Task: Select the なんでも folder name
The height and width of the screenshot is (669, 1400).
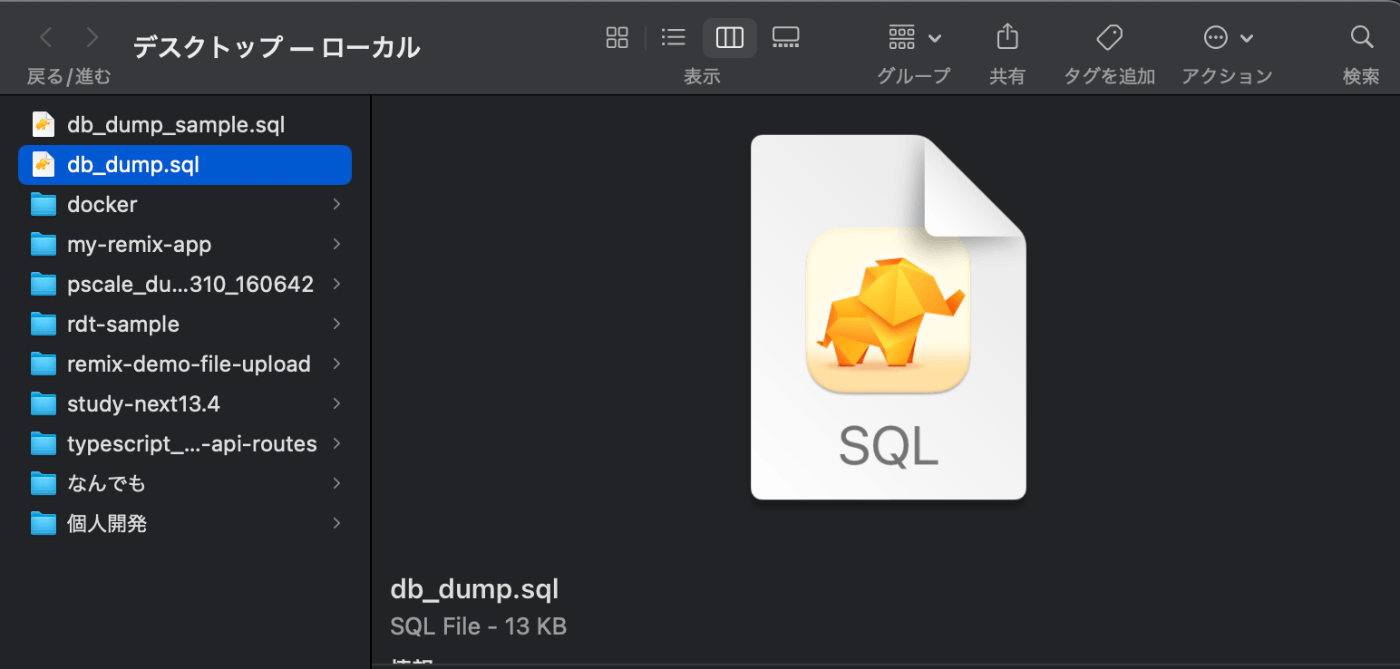Action: tap(106, 483)
